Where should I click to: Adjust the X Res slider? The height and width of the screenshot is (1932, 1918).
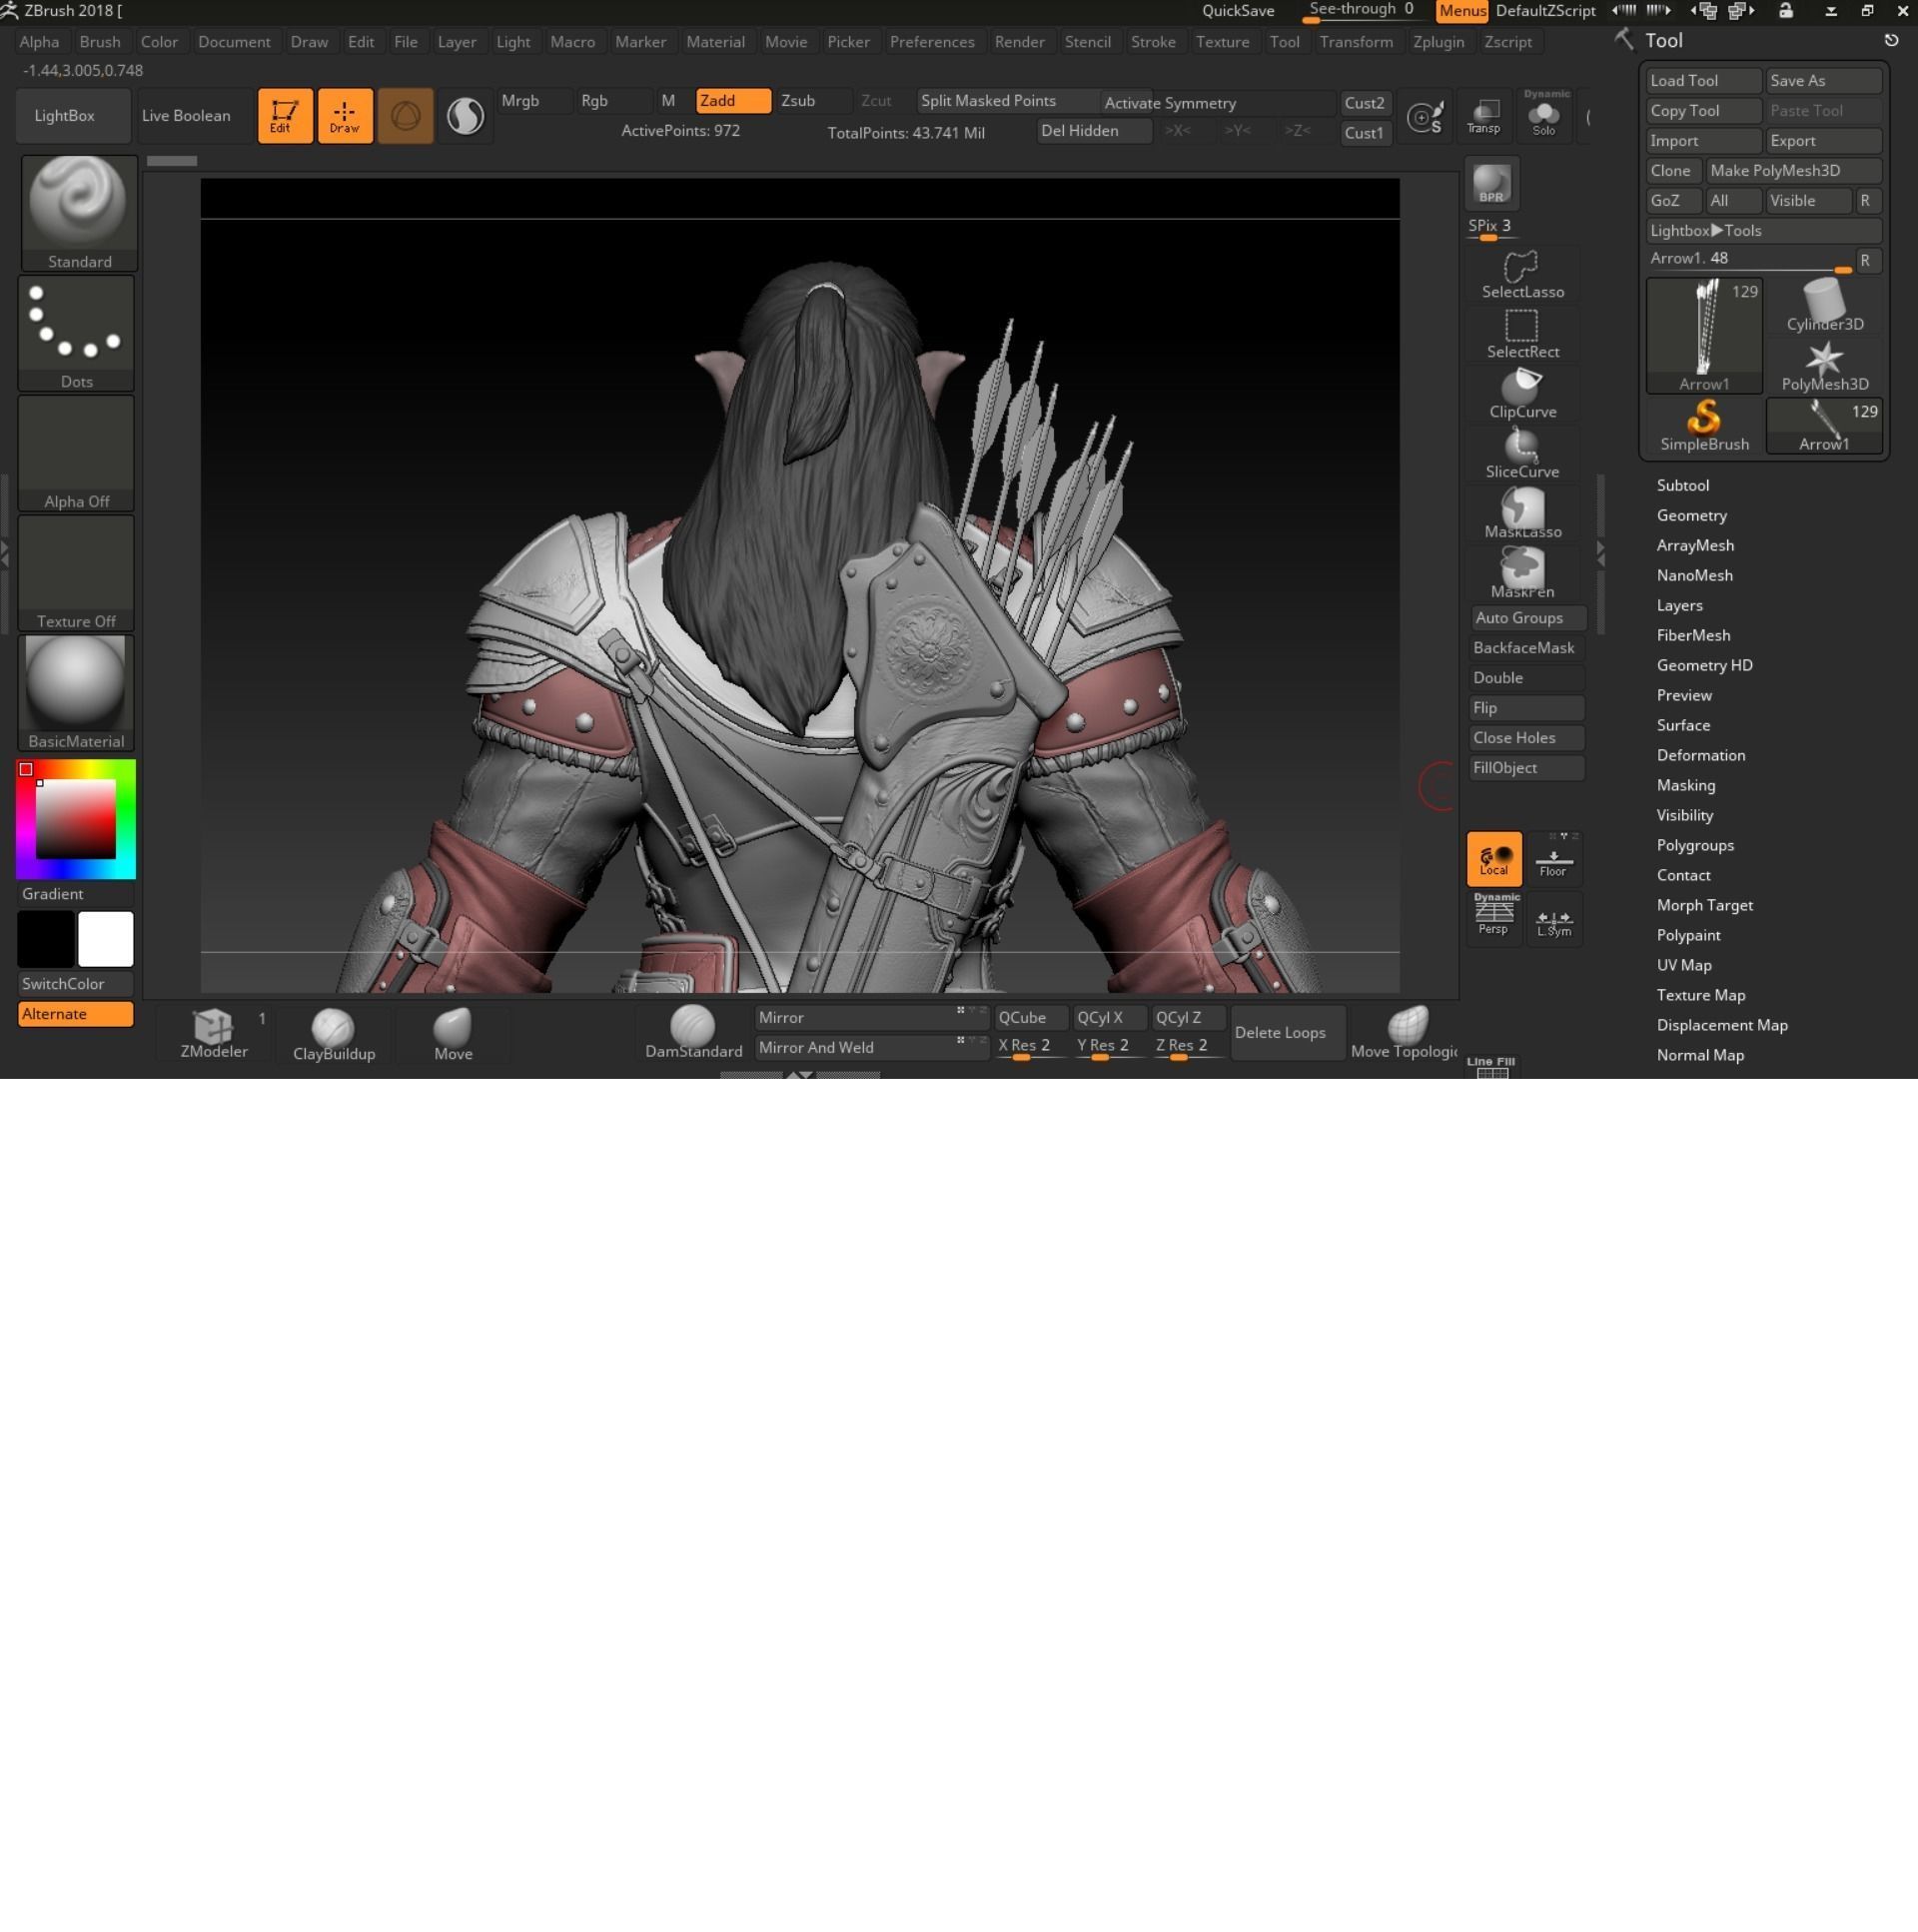point(1030,1046)
